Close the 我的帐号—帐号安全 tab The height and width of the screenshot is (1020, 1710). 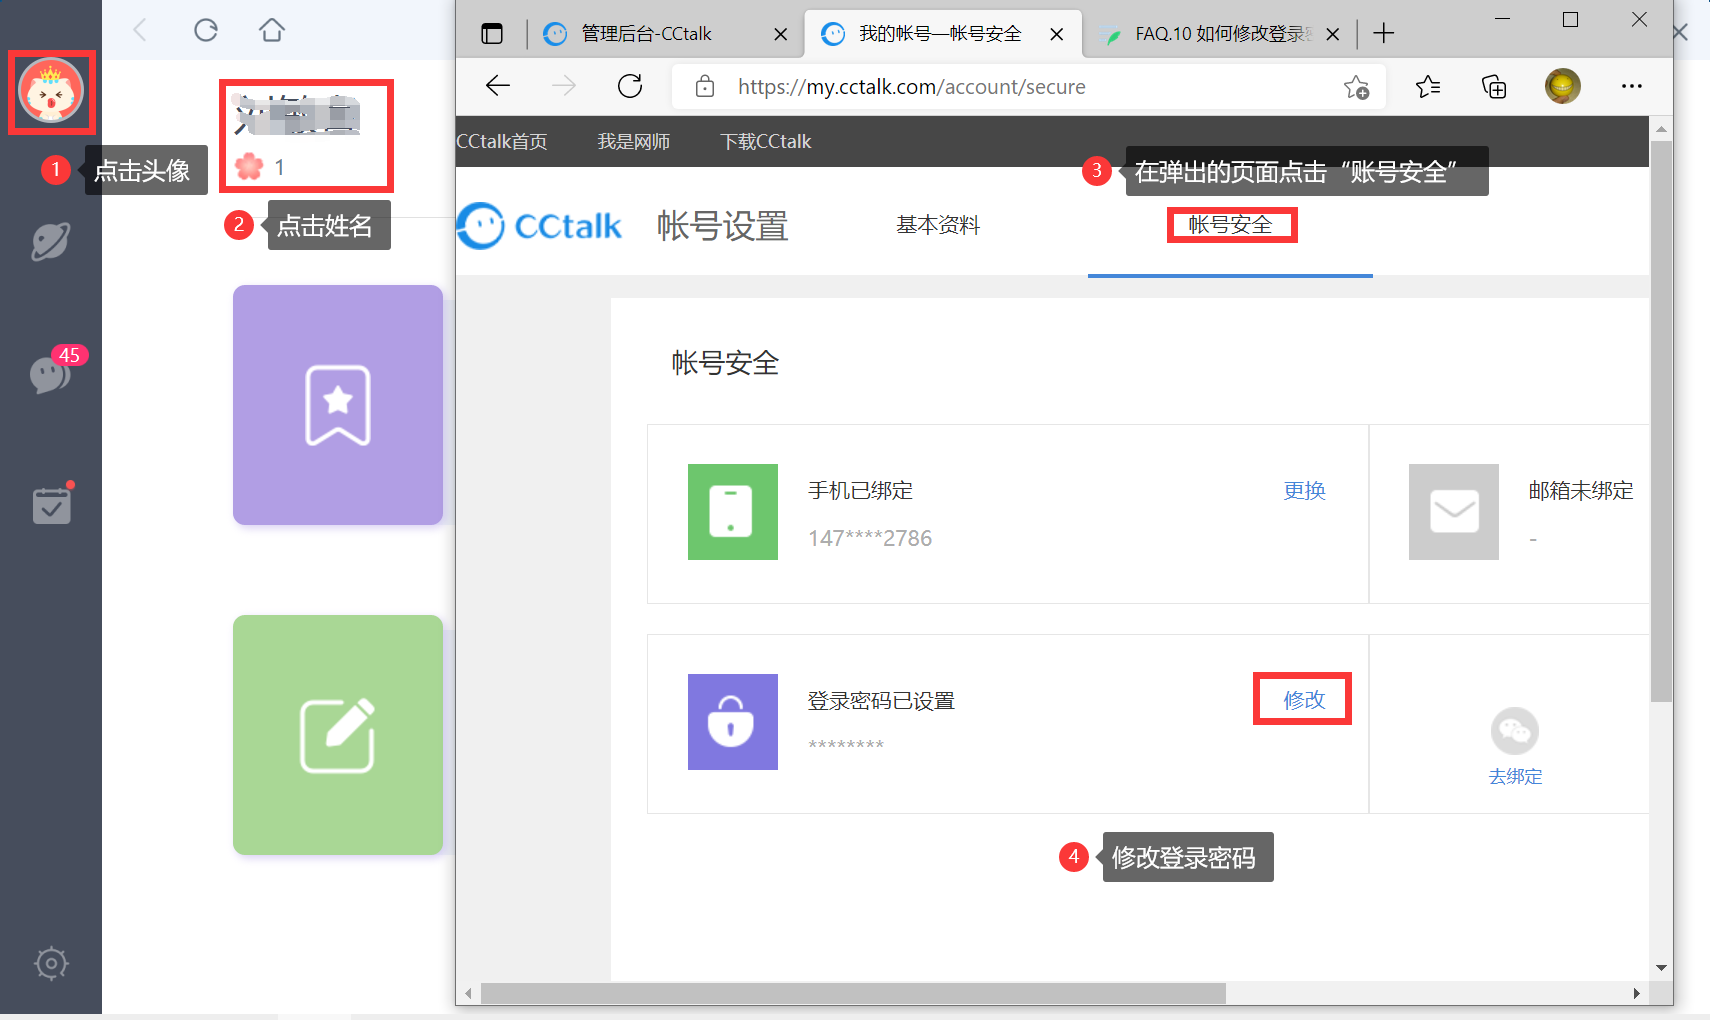click(1056, 35)
